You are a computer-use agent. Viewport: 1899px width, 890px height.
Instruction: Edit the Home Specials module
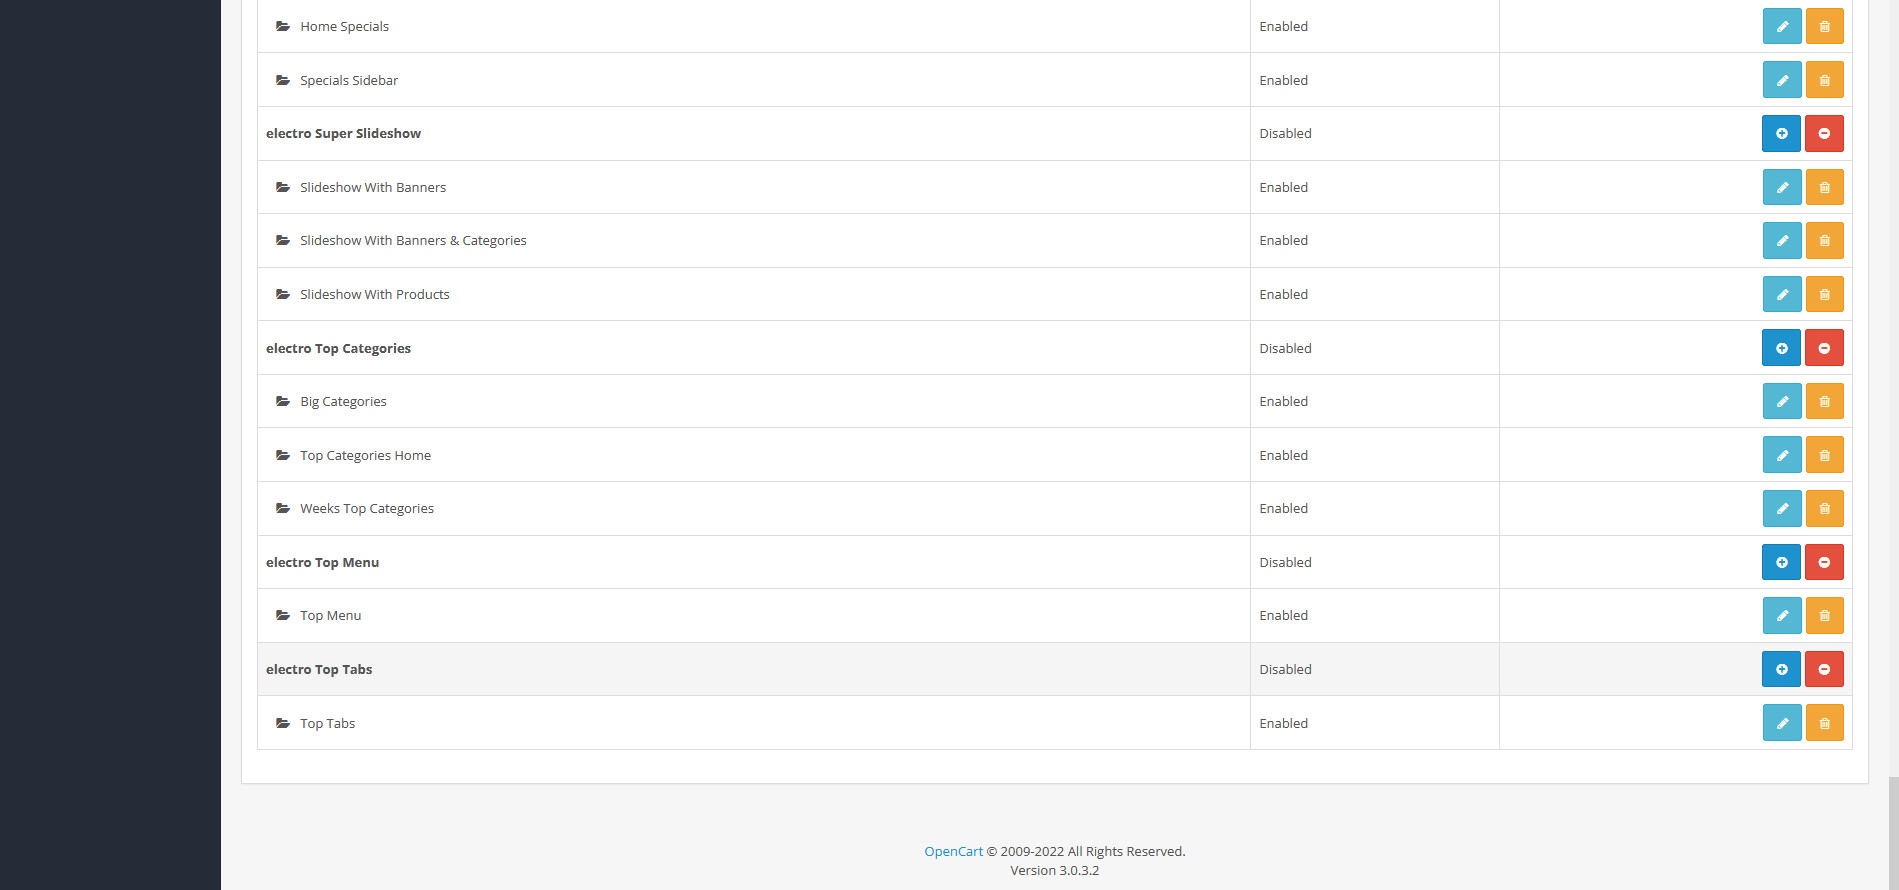[1782, 26]
